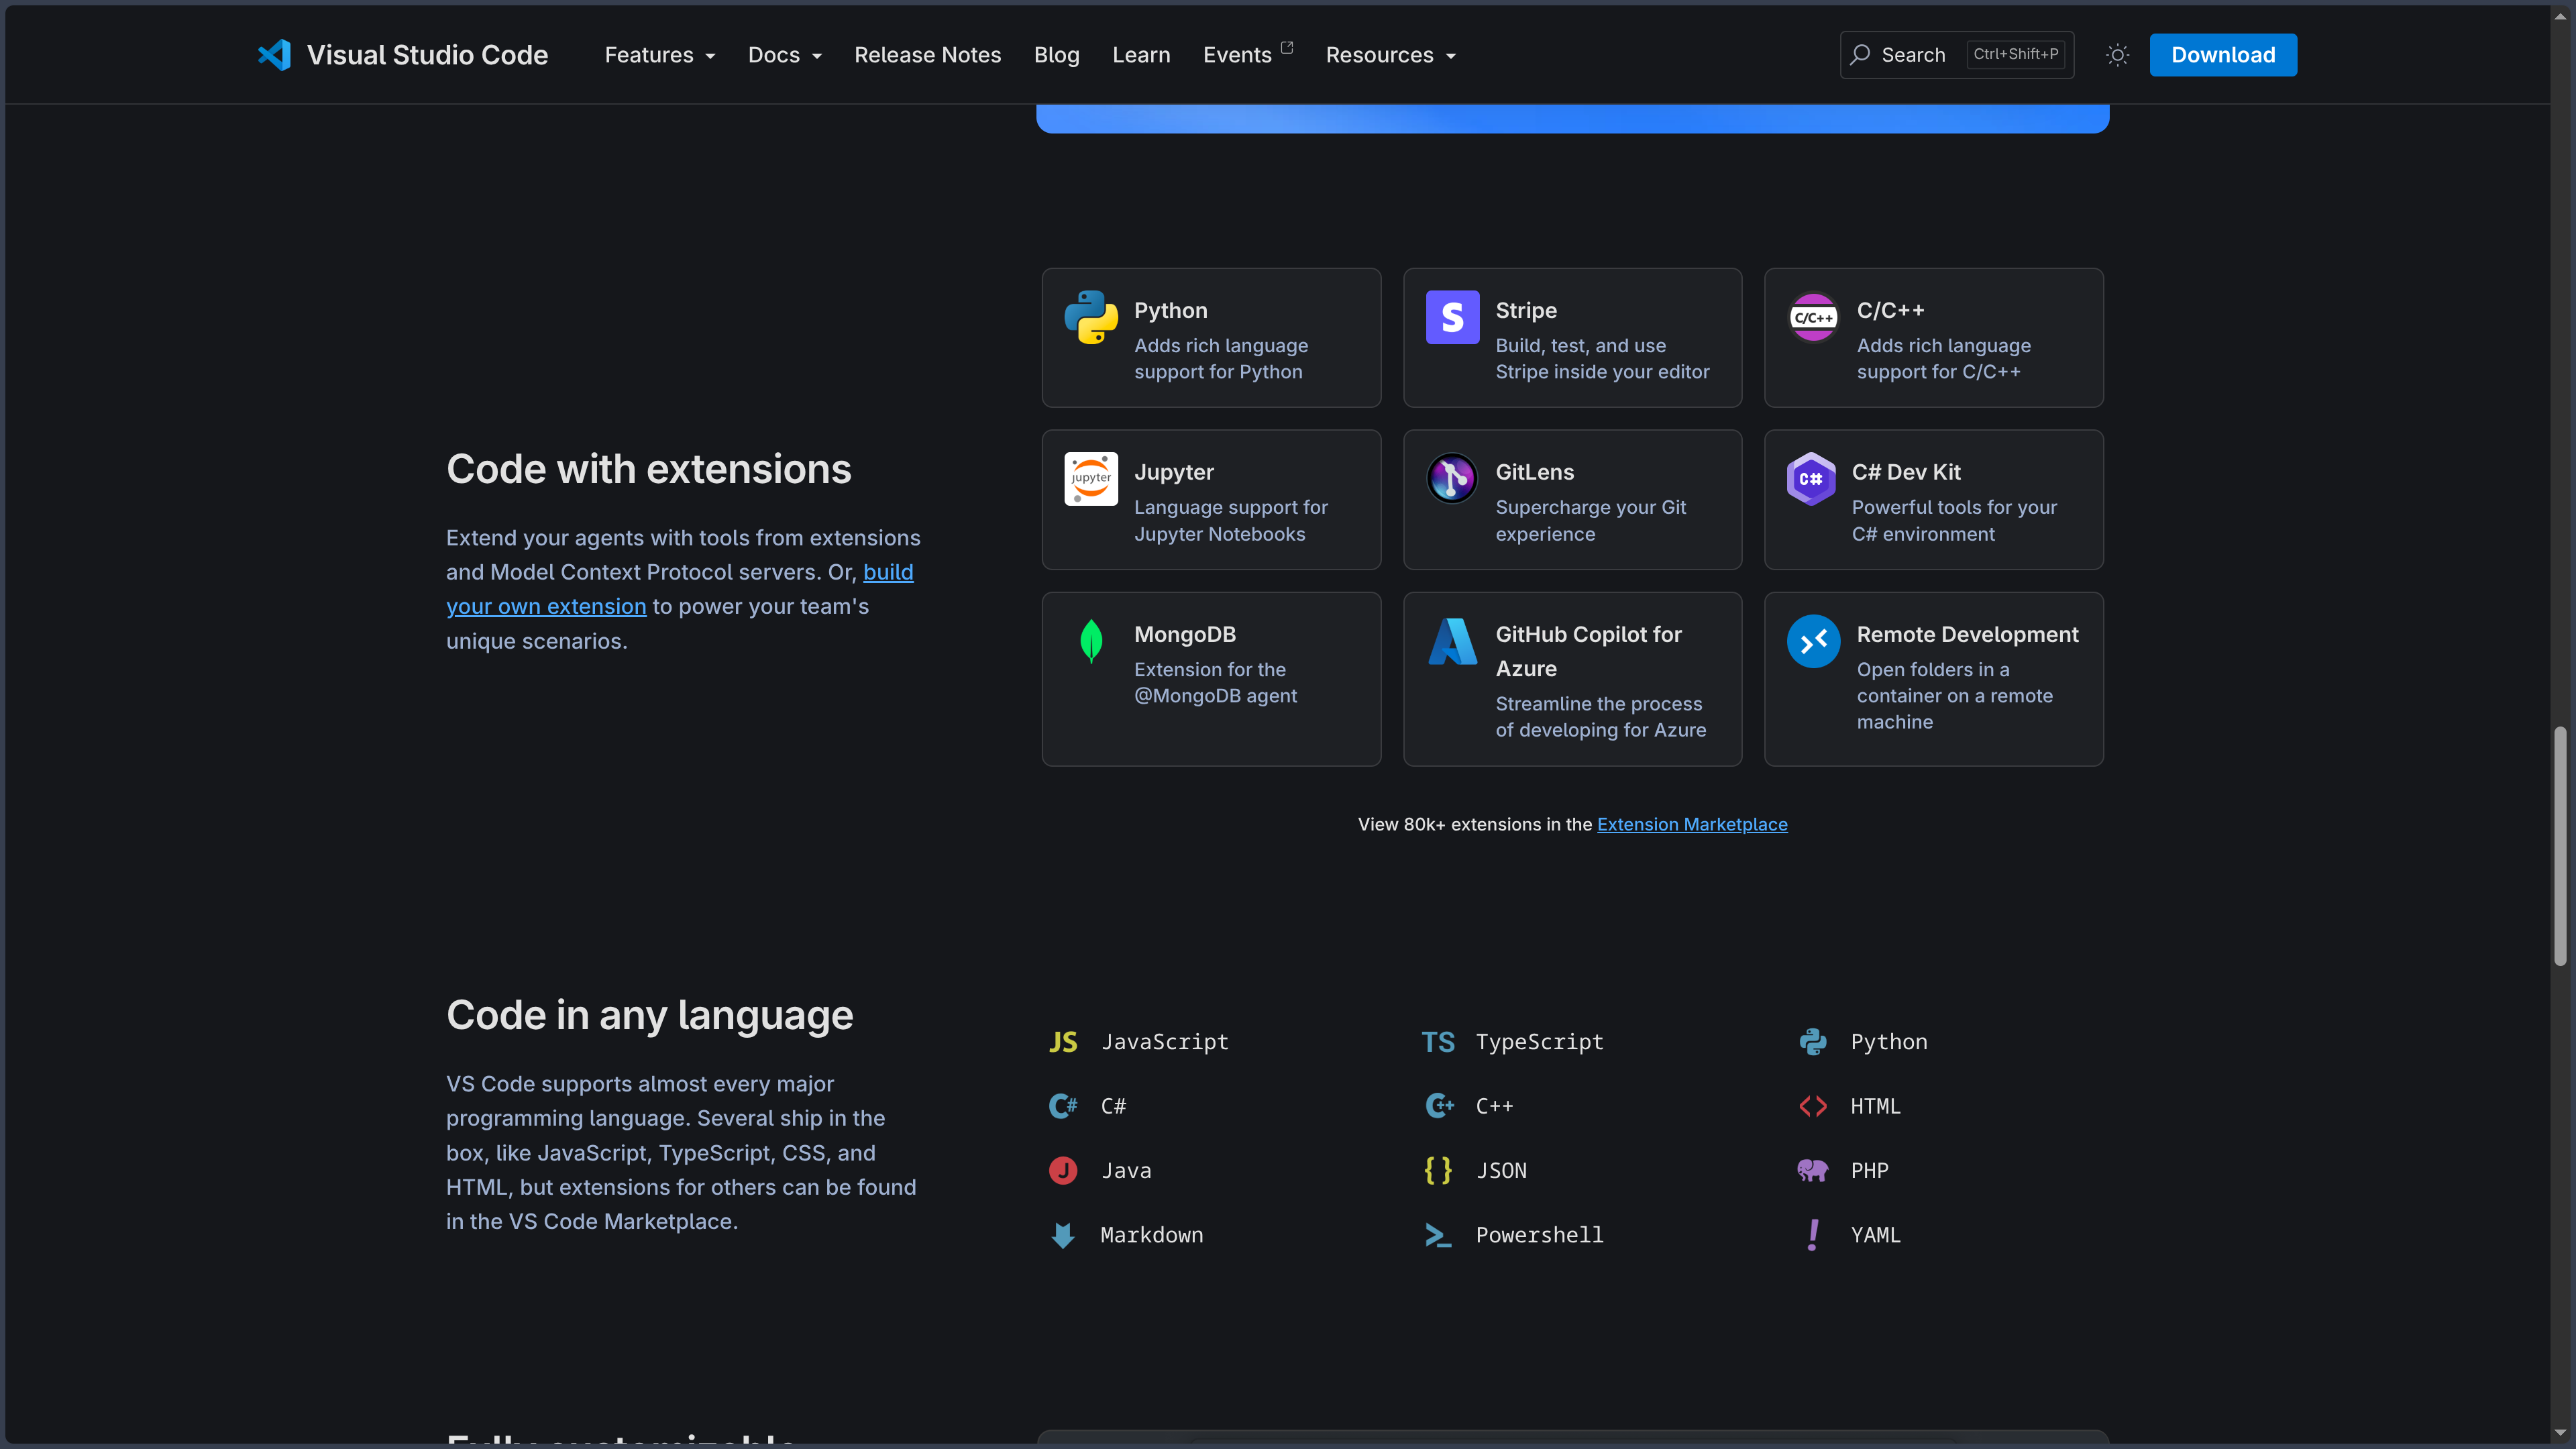
Task: Click the JavaScript JS icon
Action: 1063,1042
